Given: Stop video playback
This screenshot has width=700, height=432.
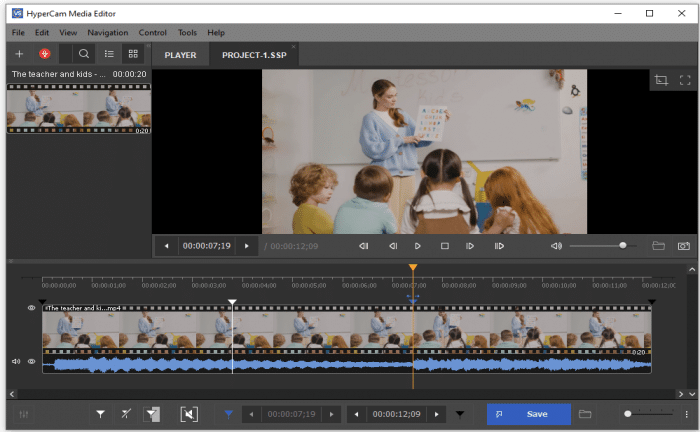Looking at the screenshot, I should click(445, 246).
